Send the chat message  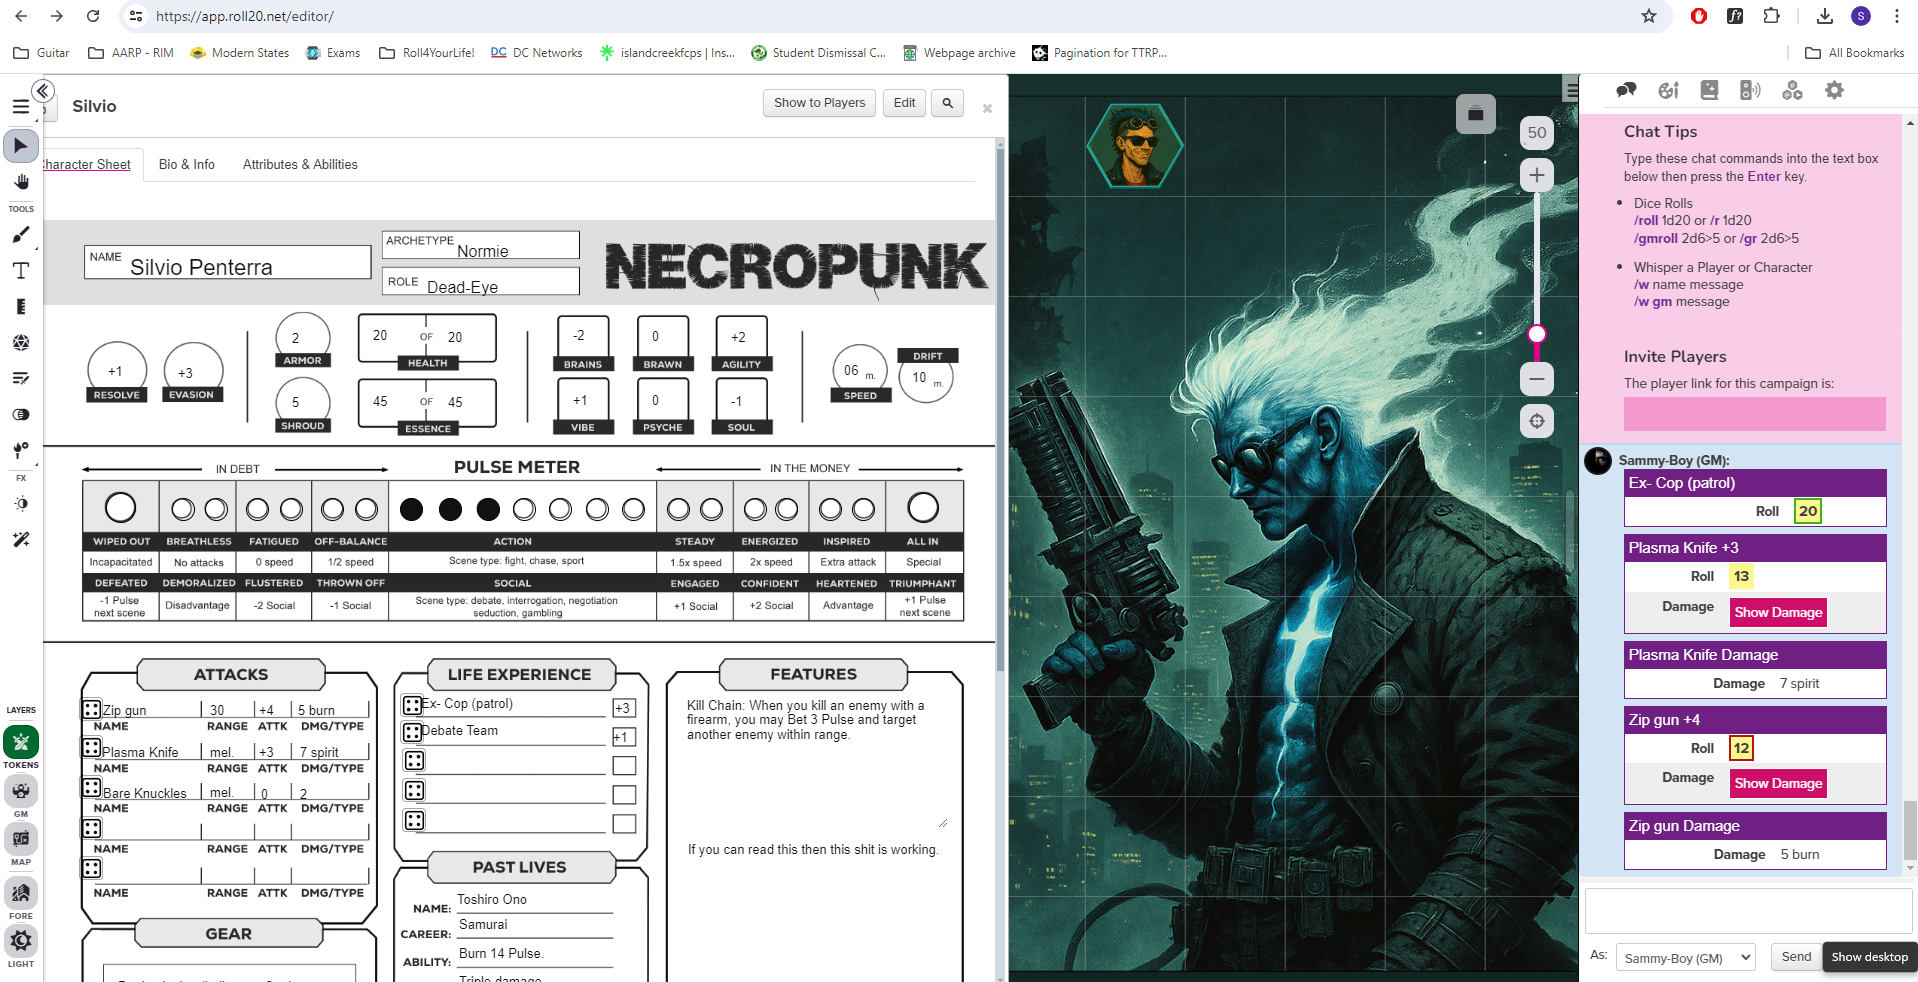[1796, 957]
